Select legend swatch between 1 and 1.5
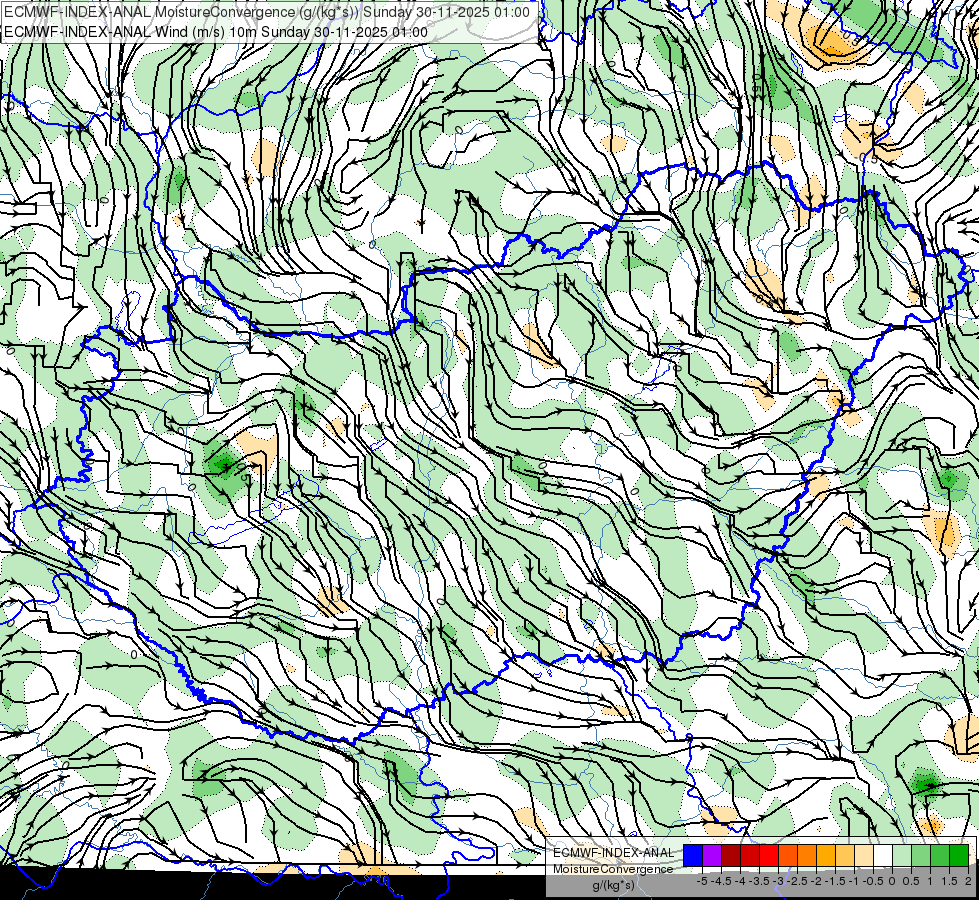 (940, 856)
